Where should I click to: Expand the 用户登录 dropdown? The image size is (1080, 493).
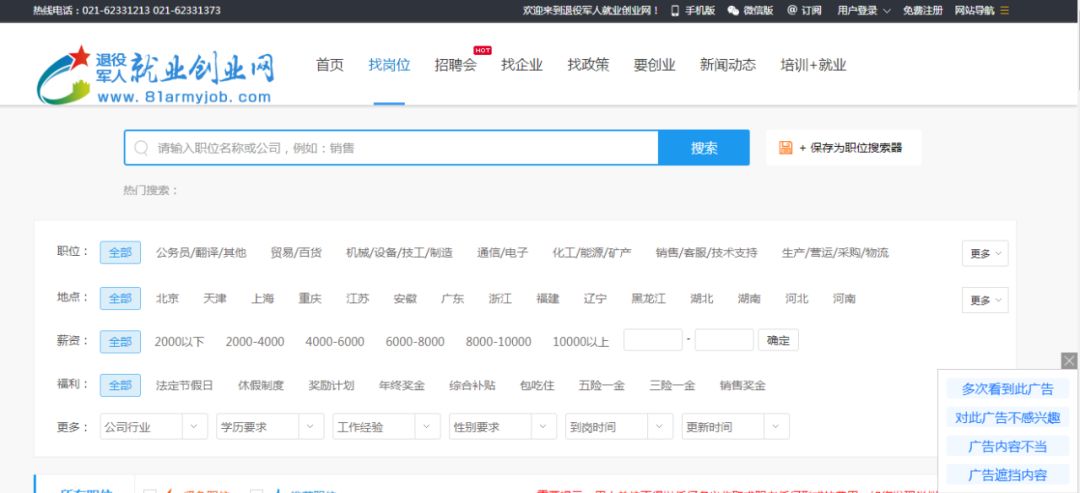[864, 10]
